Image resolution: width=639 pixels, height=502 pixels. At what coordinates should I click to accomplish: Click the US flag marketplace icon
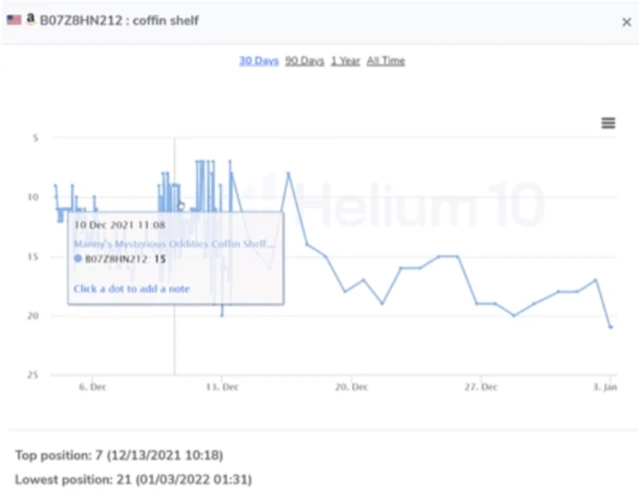(13, 19)
